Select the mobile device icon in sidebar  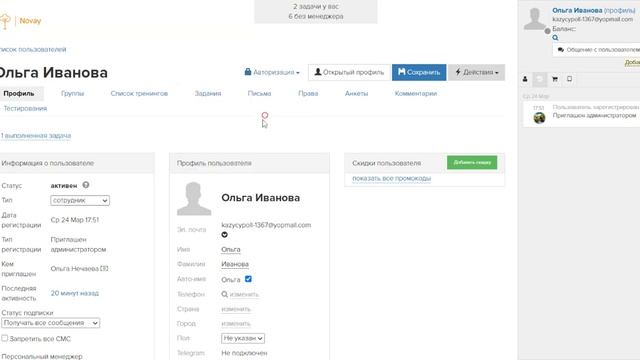click(x=569, y=79)
